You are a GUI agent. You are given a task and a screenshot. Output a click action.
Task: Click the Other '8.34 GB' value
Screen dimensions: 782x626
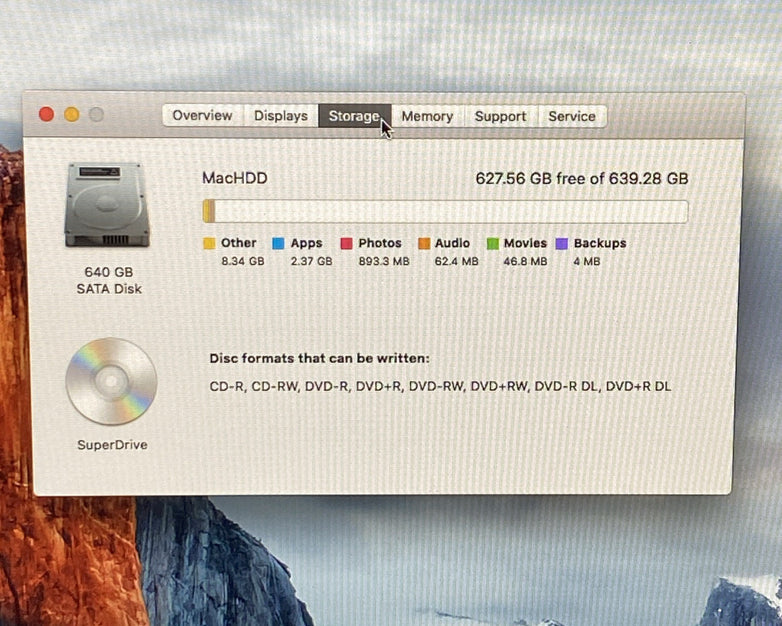[x=243, y=261]
